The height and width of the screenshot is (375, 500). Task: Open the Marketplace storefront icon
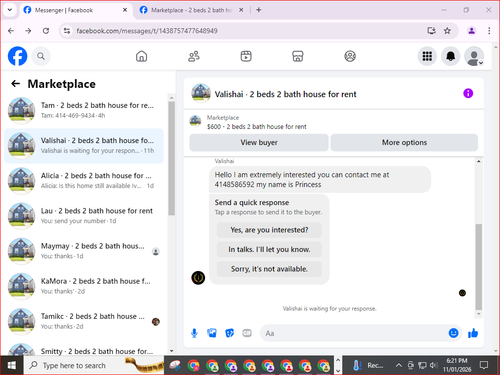point(298,56)
